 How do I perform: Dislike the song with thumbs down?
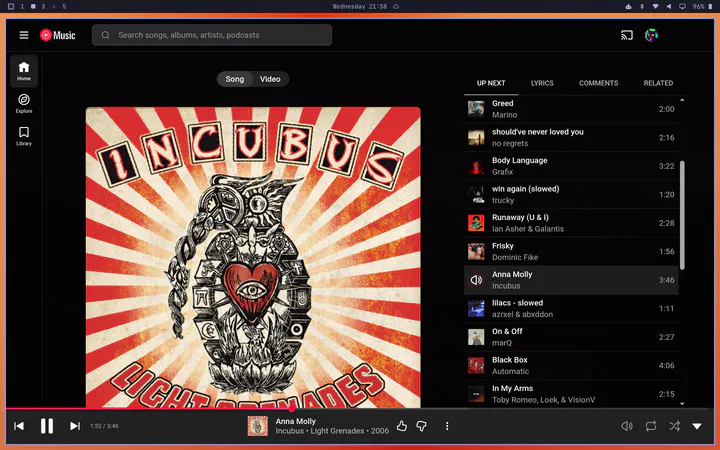pos(422,426)
